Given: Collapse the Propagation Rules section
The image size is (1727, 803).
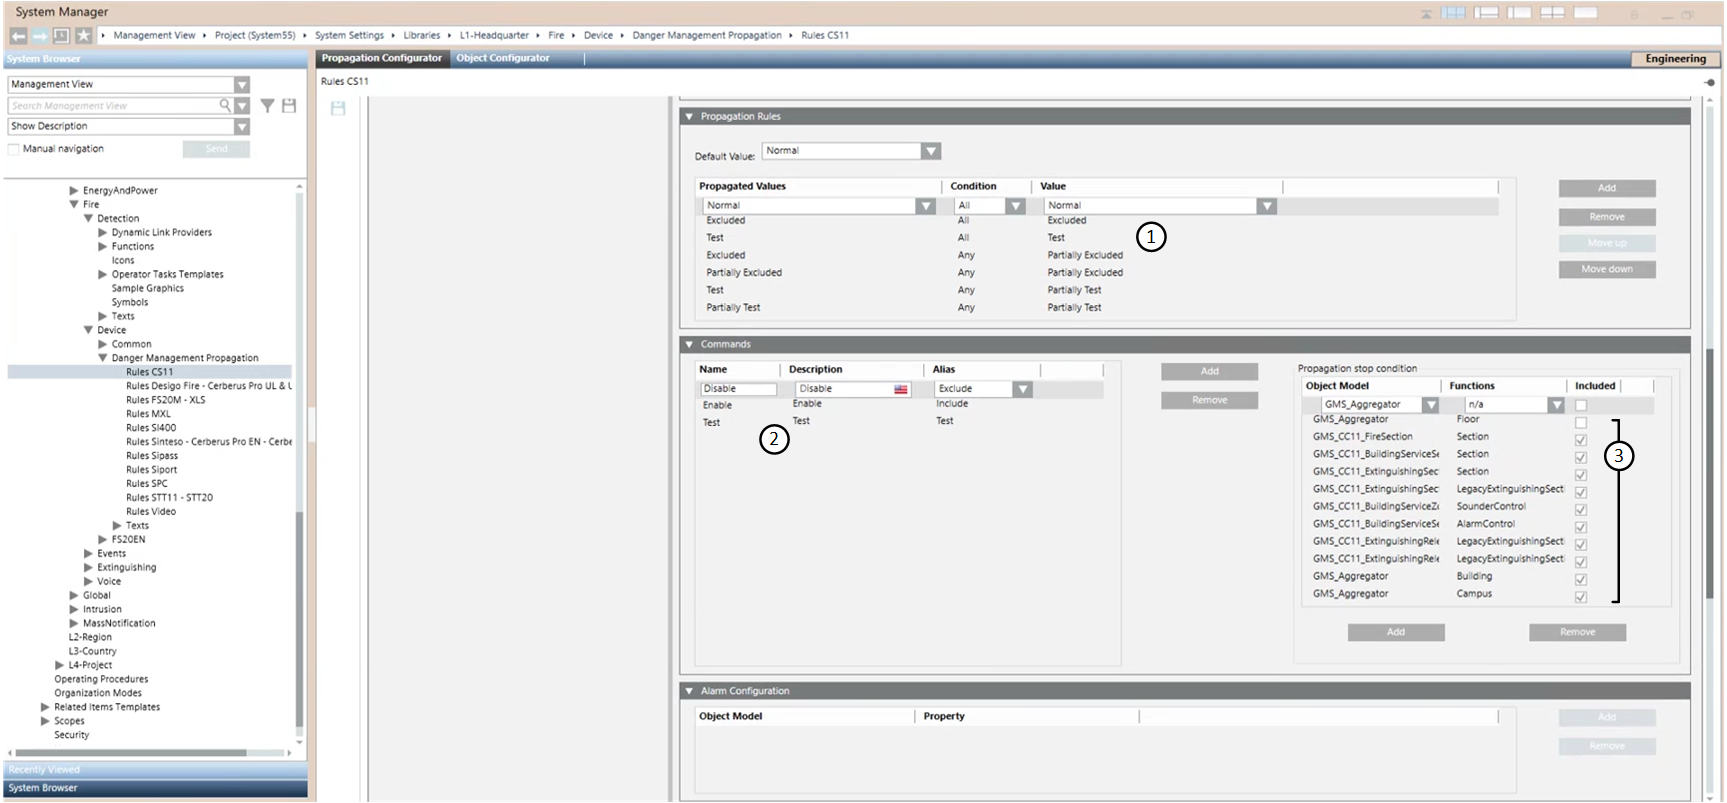Looking at the screenshot, I should click(x=689, y=117).
